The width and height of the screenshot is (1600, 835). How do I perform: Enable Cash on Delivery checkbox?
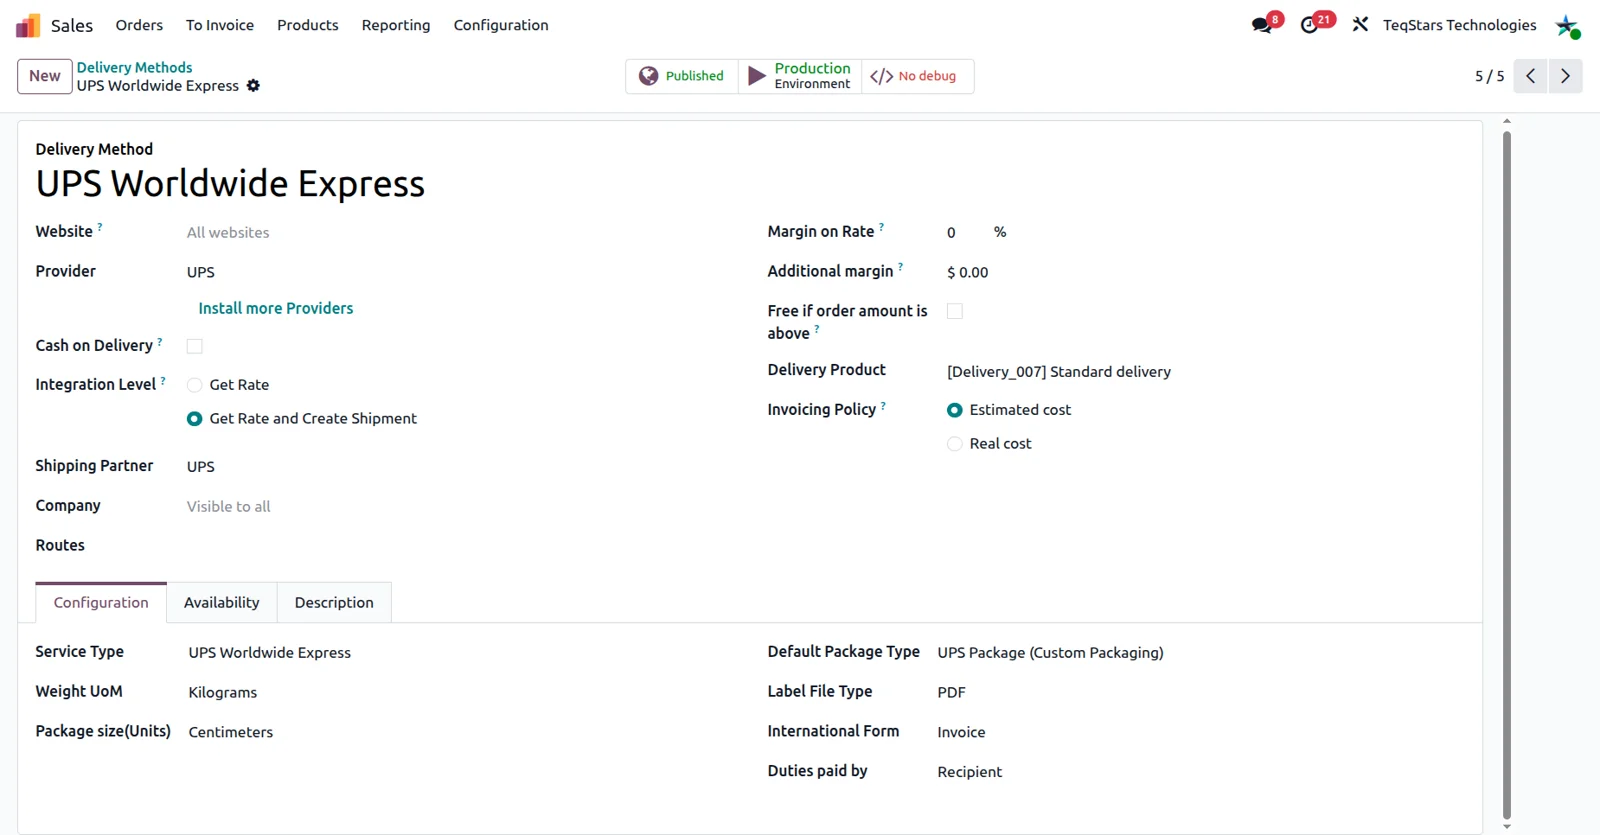(195, 346)
